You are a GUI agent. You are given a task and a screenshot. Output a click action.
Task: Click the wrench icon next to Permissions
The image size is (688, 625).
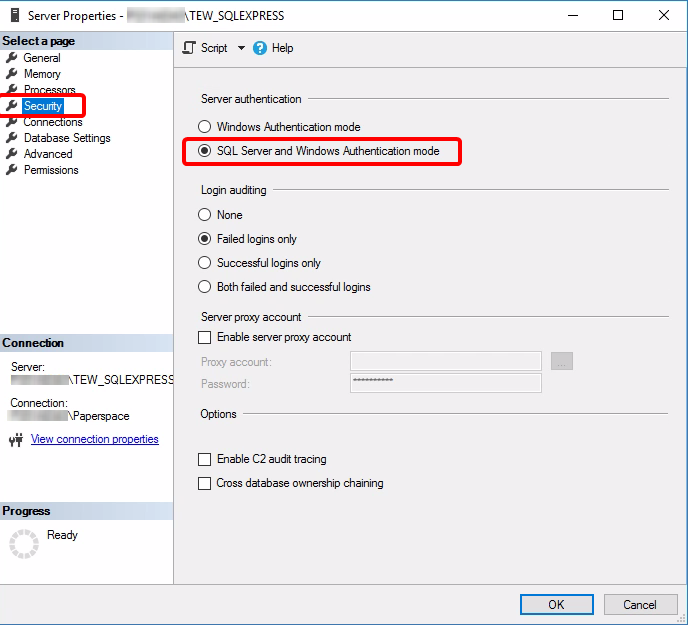(12, 169)
